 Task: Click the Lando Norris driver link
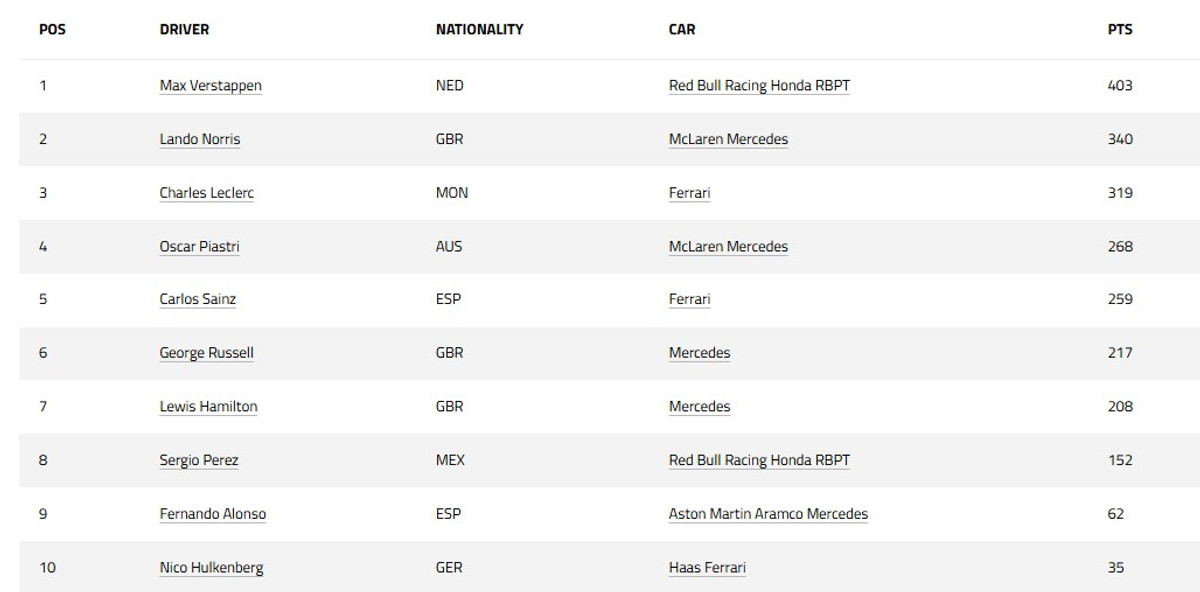point(199,139)
